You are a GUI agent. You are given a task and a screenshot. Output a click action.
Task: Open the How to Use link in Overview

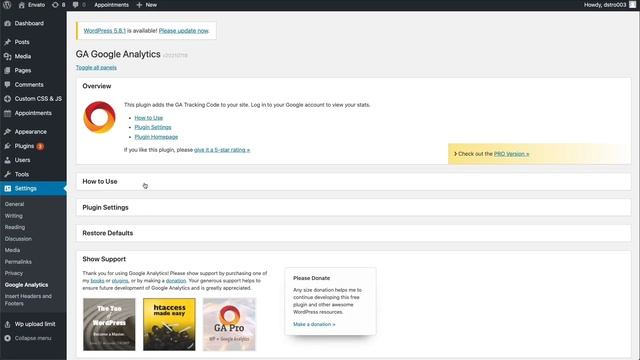(x=149, y=118)
